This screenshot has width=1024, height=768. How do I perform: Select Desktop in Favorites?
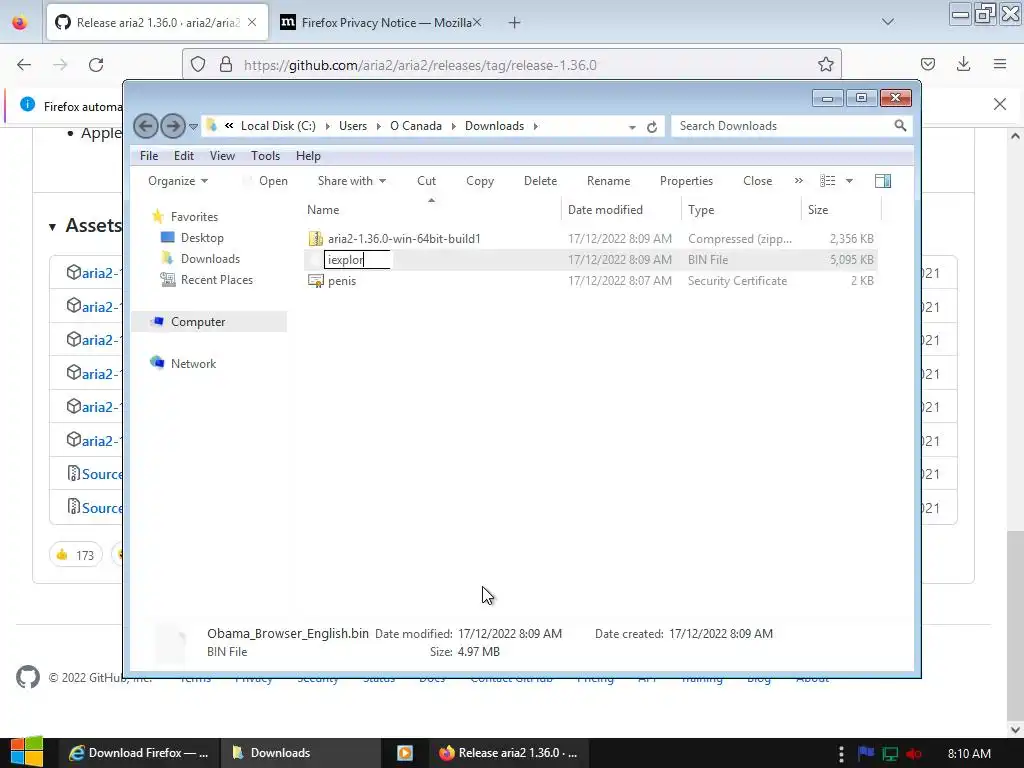pos(202,238)
